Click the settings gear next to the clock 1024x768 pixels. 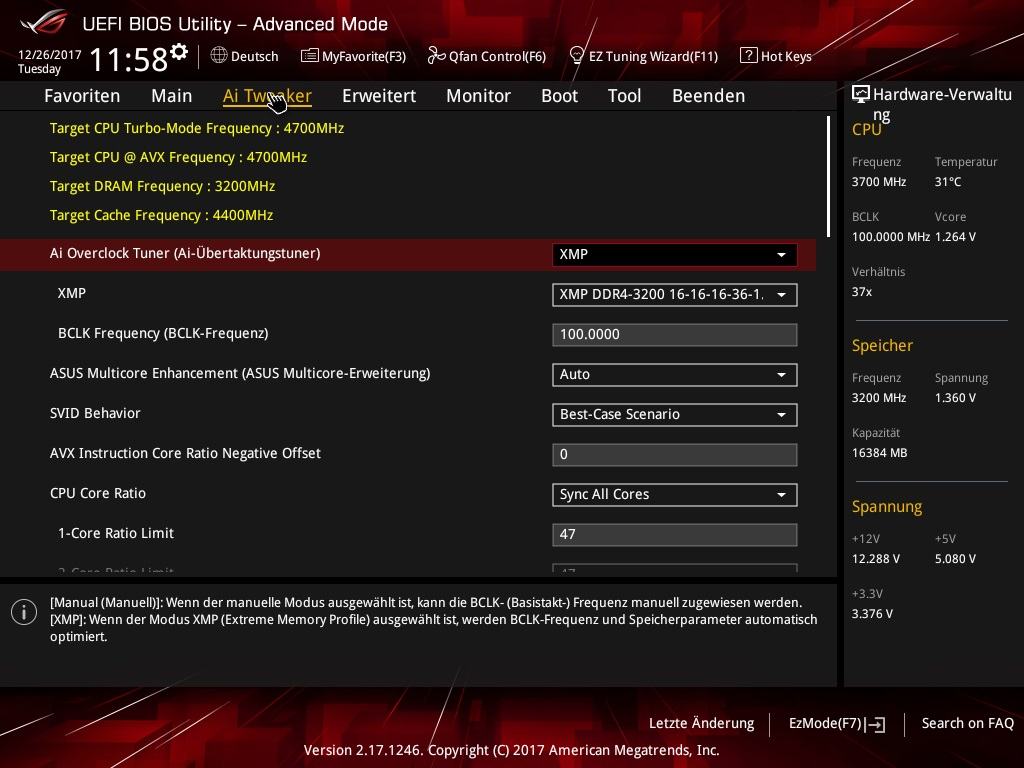[179, 52]
